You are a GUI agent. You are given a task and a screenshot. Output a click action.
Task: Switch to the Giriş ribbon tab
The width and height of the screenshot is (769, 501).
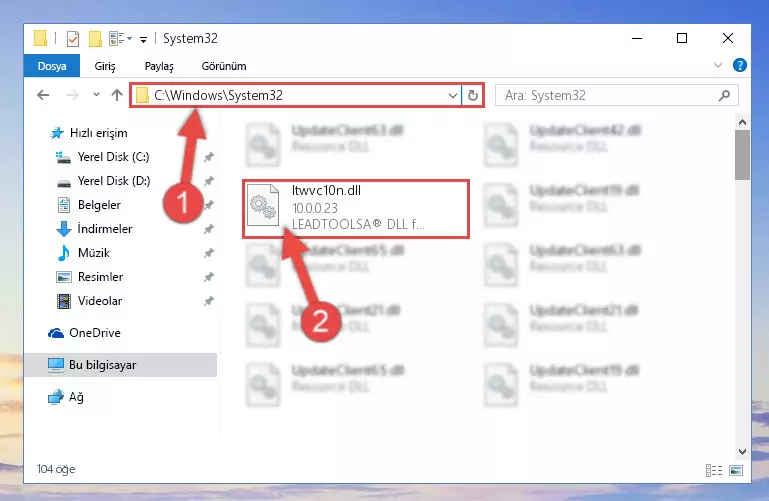pos(105,66)
